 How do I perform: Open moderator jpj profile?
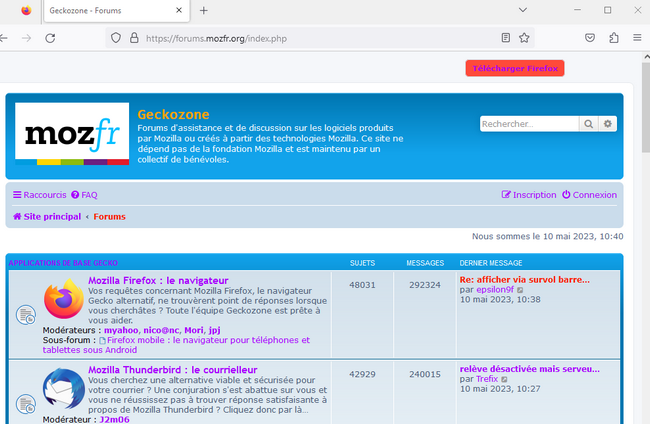214,330
